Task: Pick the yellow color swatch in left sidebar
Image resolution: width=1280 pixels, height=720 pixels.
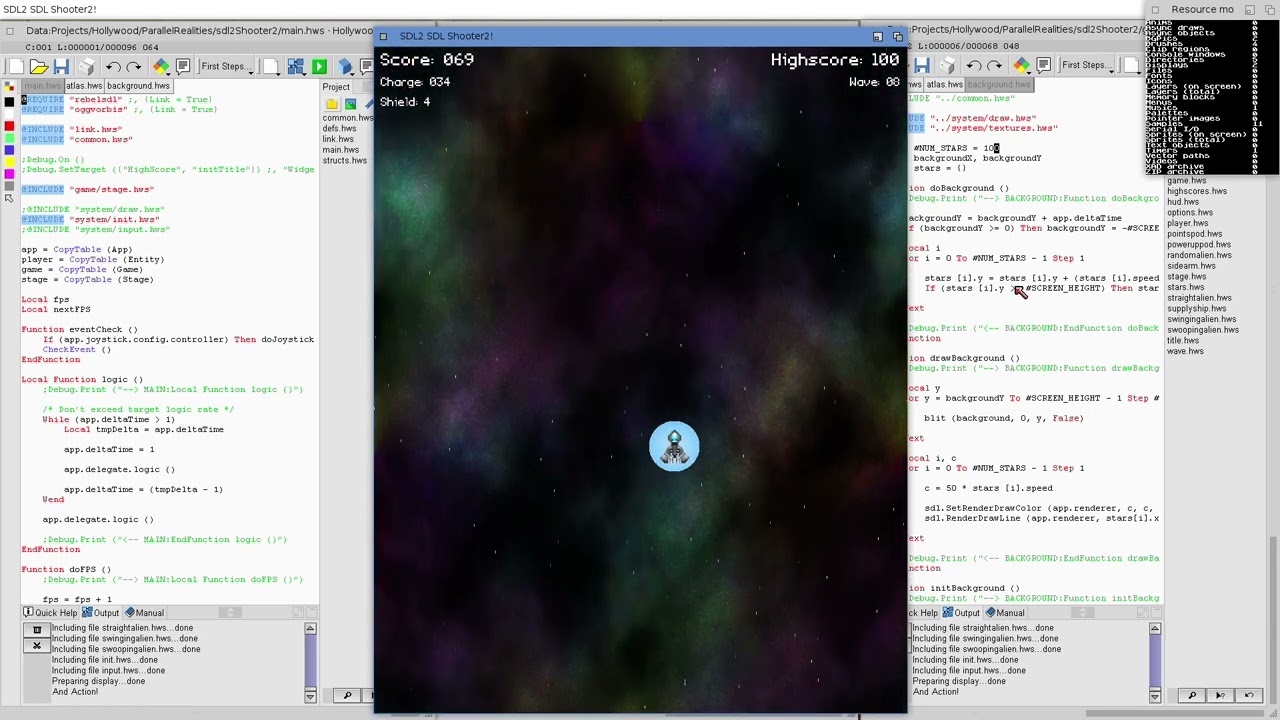Action: 9,162
